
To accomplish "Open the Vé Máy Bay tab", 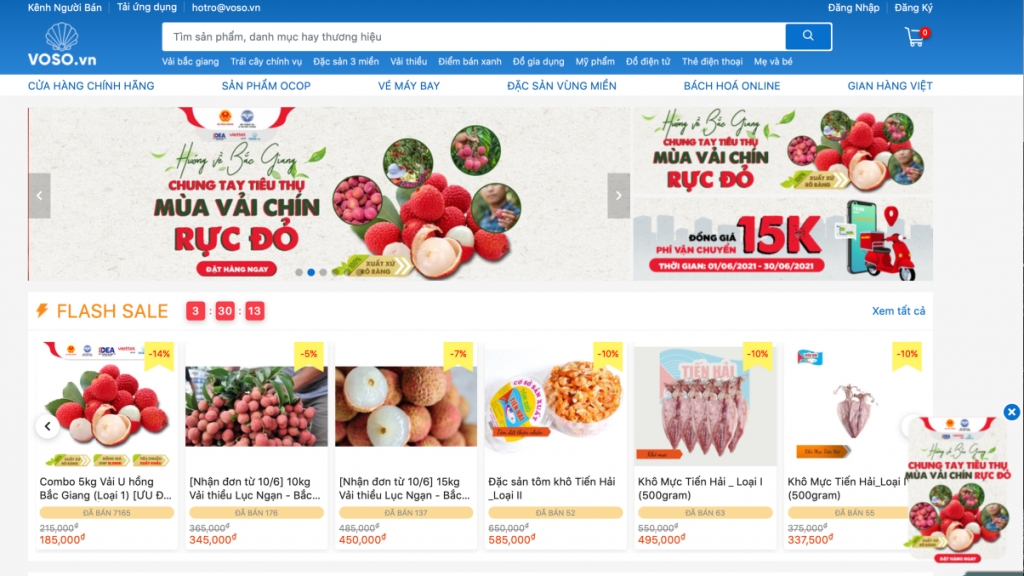I will click(409, 86).
